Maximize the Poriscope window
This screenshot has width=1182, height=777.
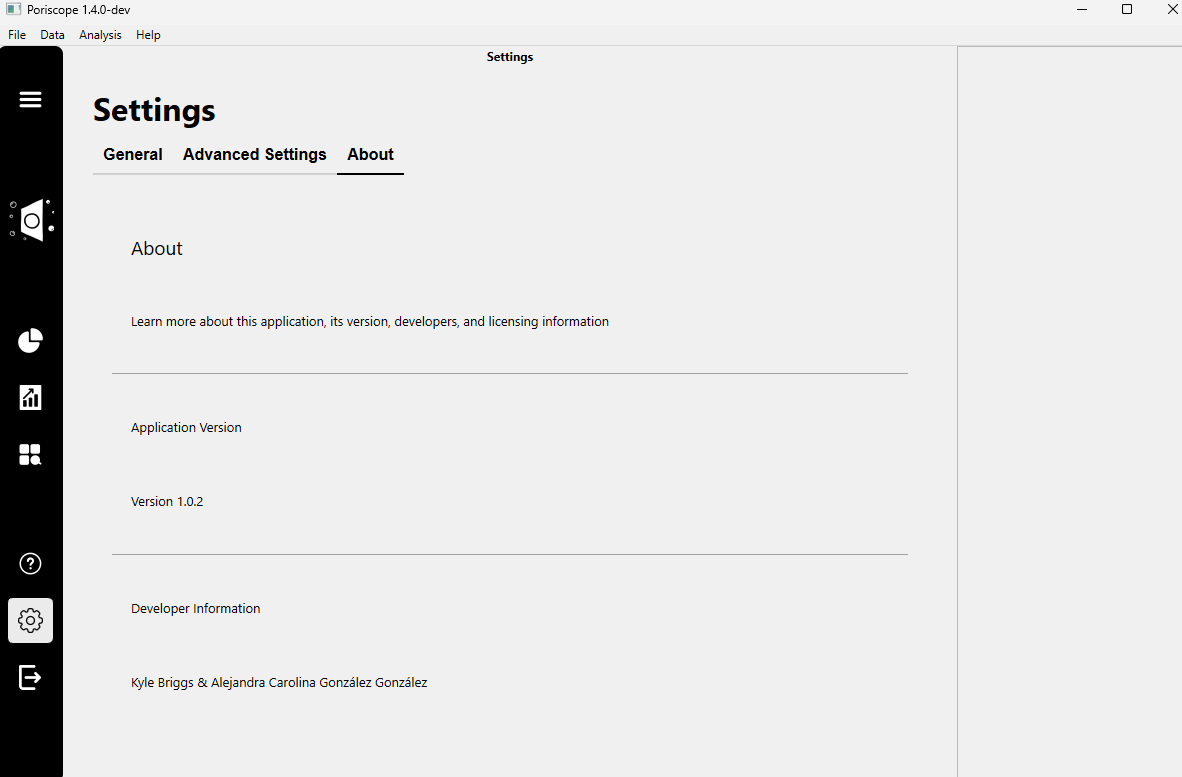(1127, 10)
